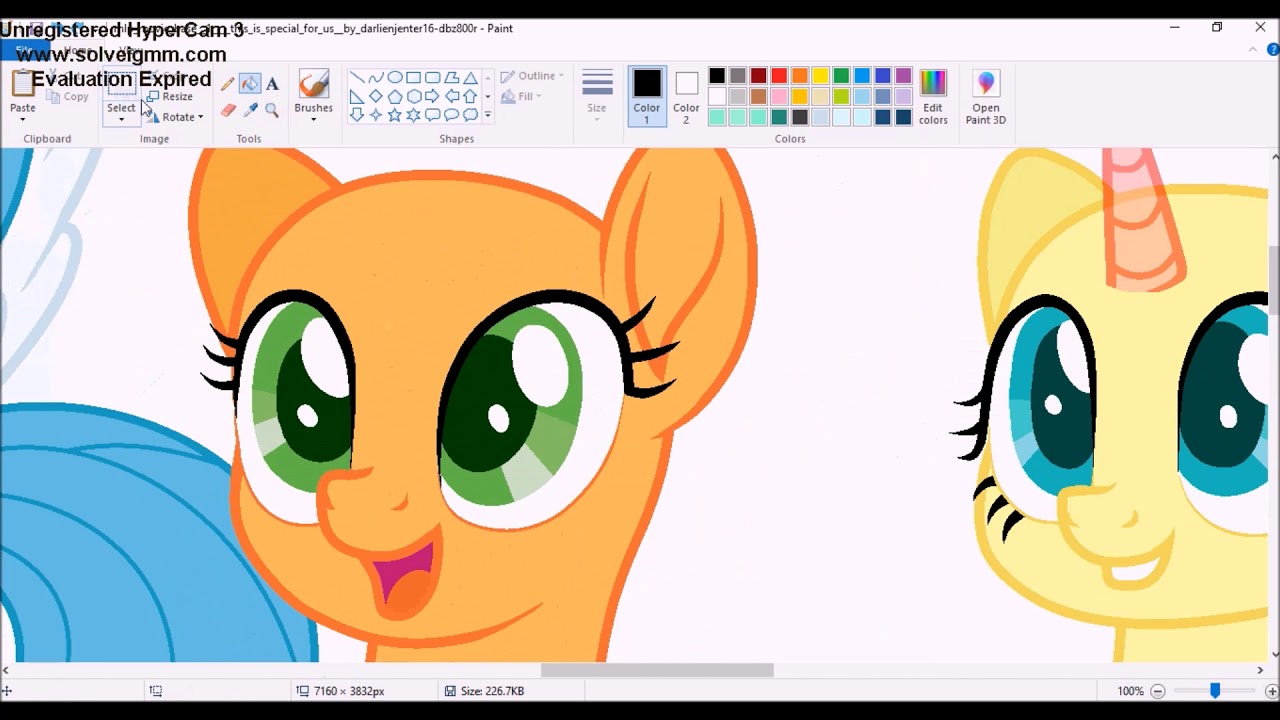1280x720 pixels.
Task: Move the Shapes gallery down one row
Action: [x=488, y=97]
